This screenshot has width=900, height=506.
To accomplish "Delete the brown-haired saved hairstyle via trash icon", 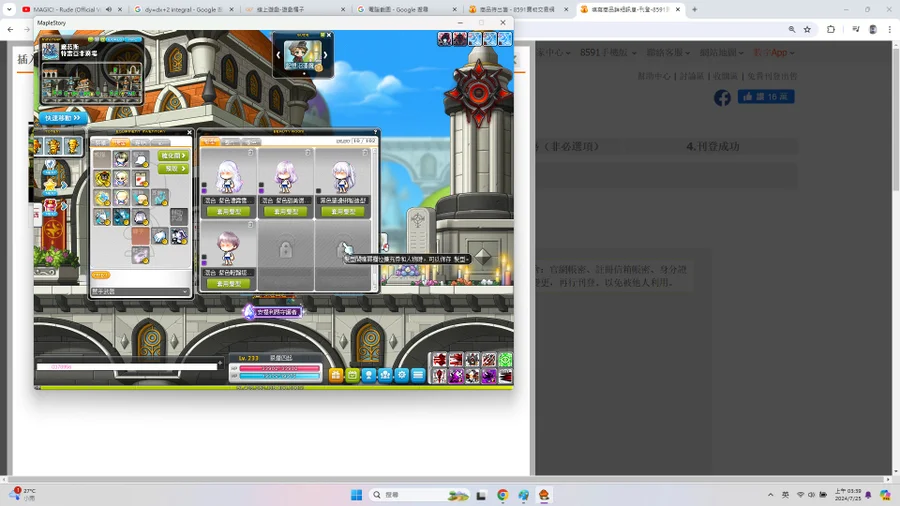I will (x=251, y=226).
